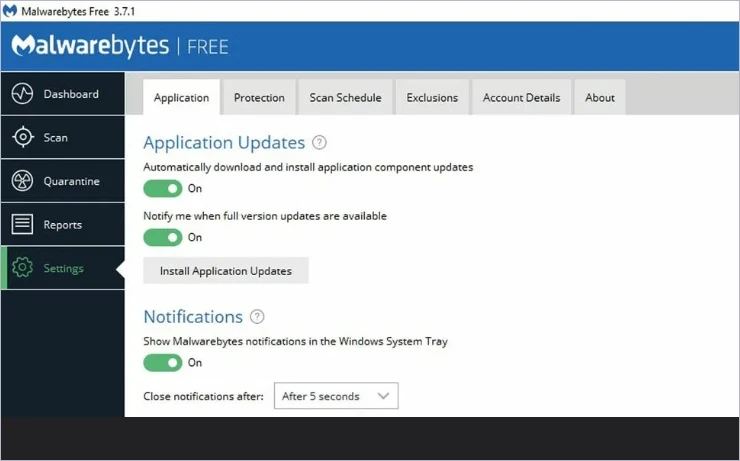740x461 pixels.
Task: Click the help icon beside Notifications
Action: coord(257,317)
